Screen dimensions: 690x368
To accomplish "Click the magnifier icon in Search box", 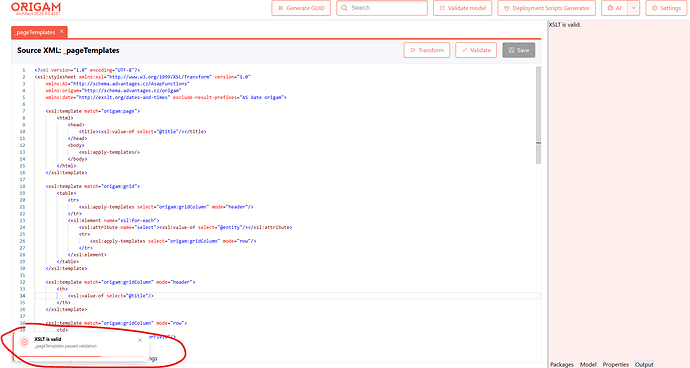I will coord(344,8).
